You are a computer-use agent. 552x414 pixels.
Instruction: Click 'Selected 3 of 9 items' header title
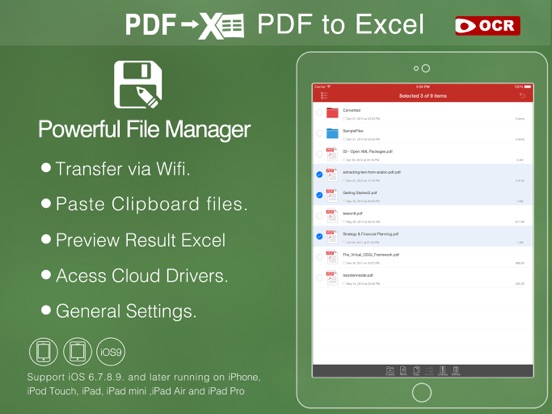tap(423, 96)
